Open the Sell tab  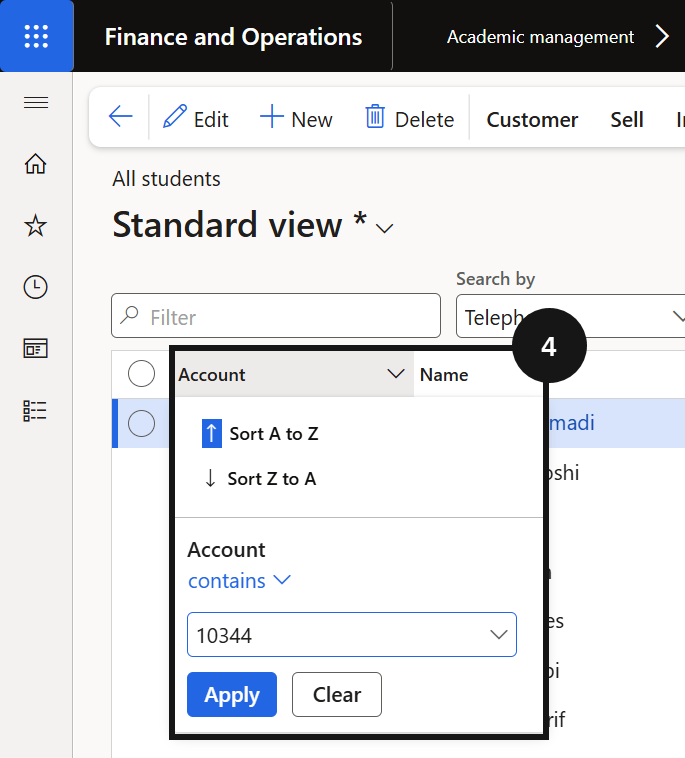627,119
